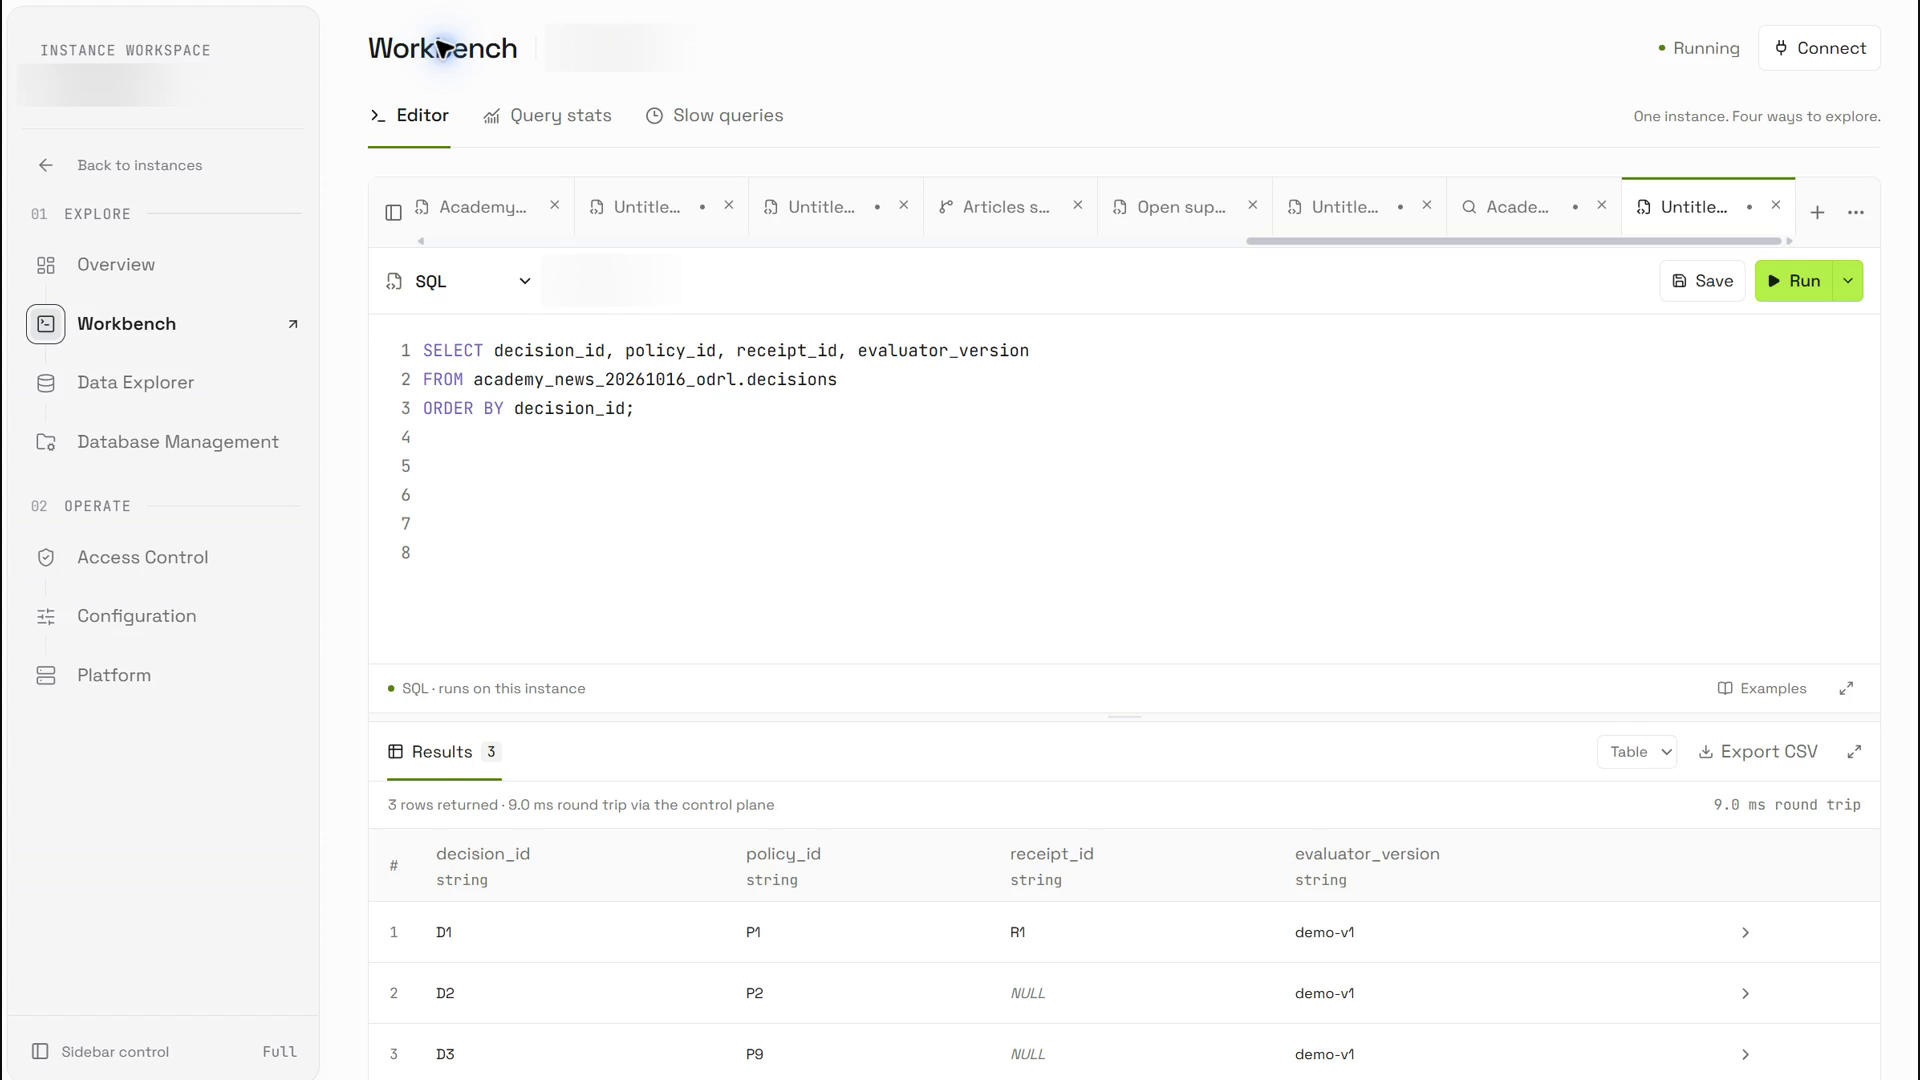Expand row D2 details chevron
The height and width of the screenshot is (1080, 1920).
1745,994
